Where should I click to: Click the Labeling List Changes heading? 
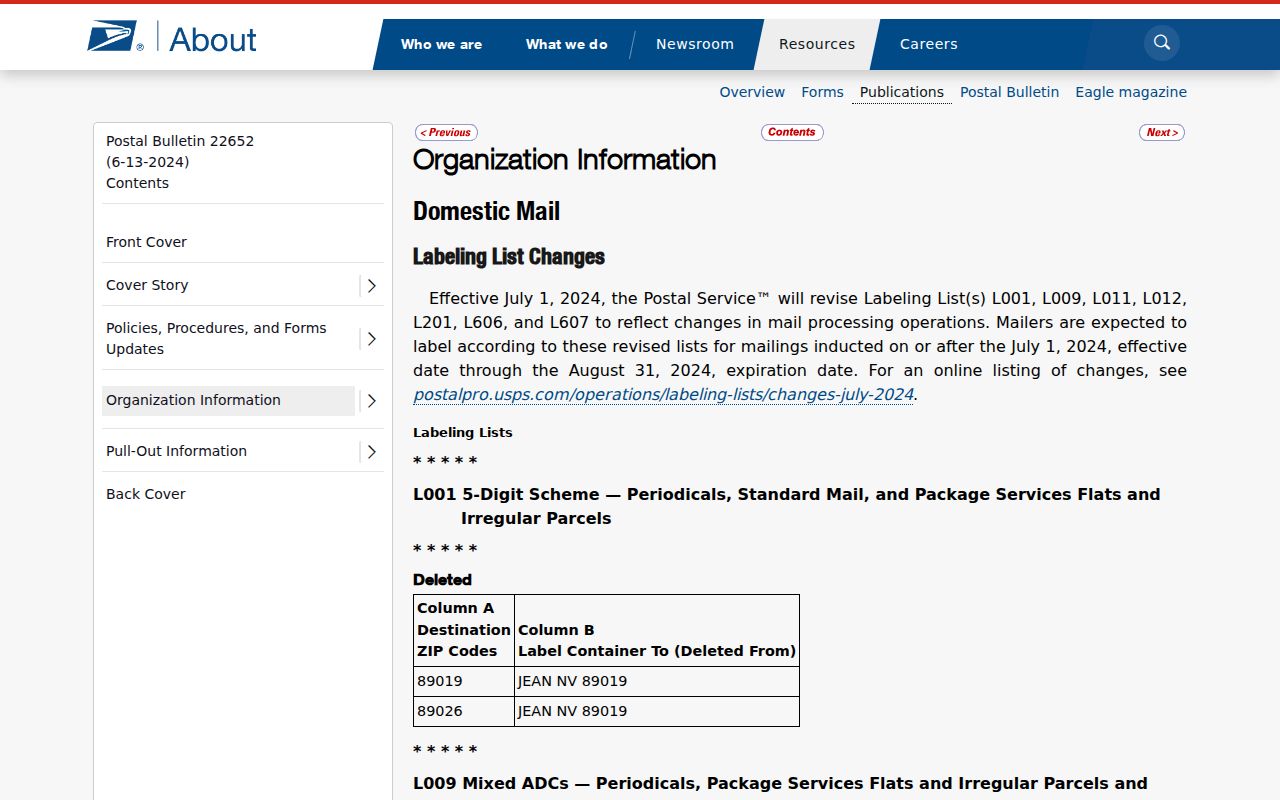click(x=509, y=257)
